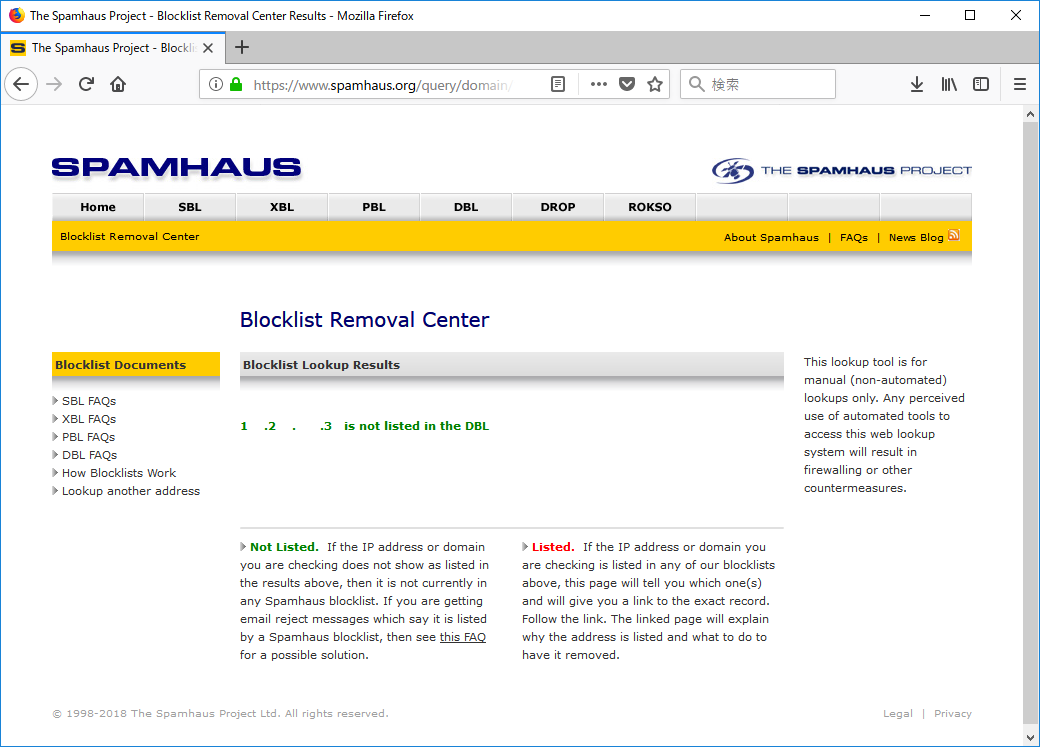
Task: Click the green 'Not Listed.' label
Action: [284, 547]
